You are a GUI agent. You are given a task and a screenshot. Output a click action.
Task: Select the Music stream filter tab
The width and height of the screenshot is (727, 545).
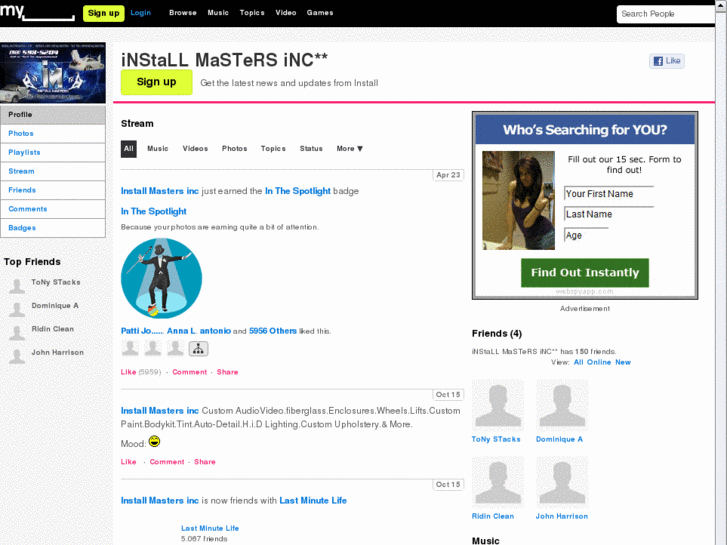click(x=158, y=149)
